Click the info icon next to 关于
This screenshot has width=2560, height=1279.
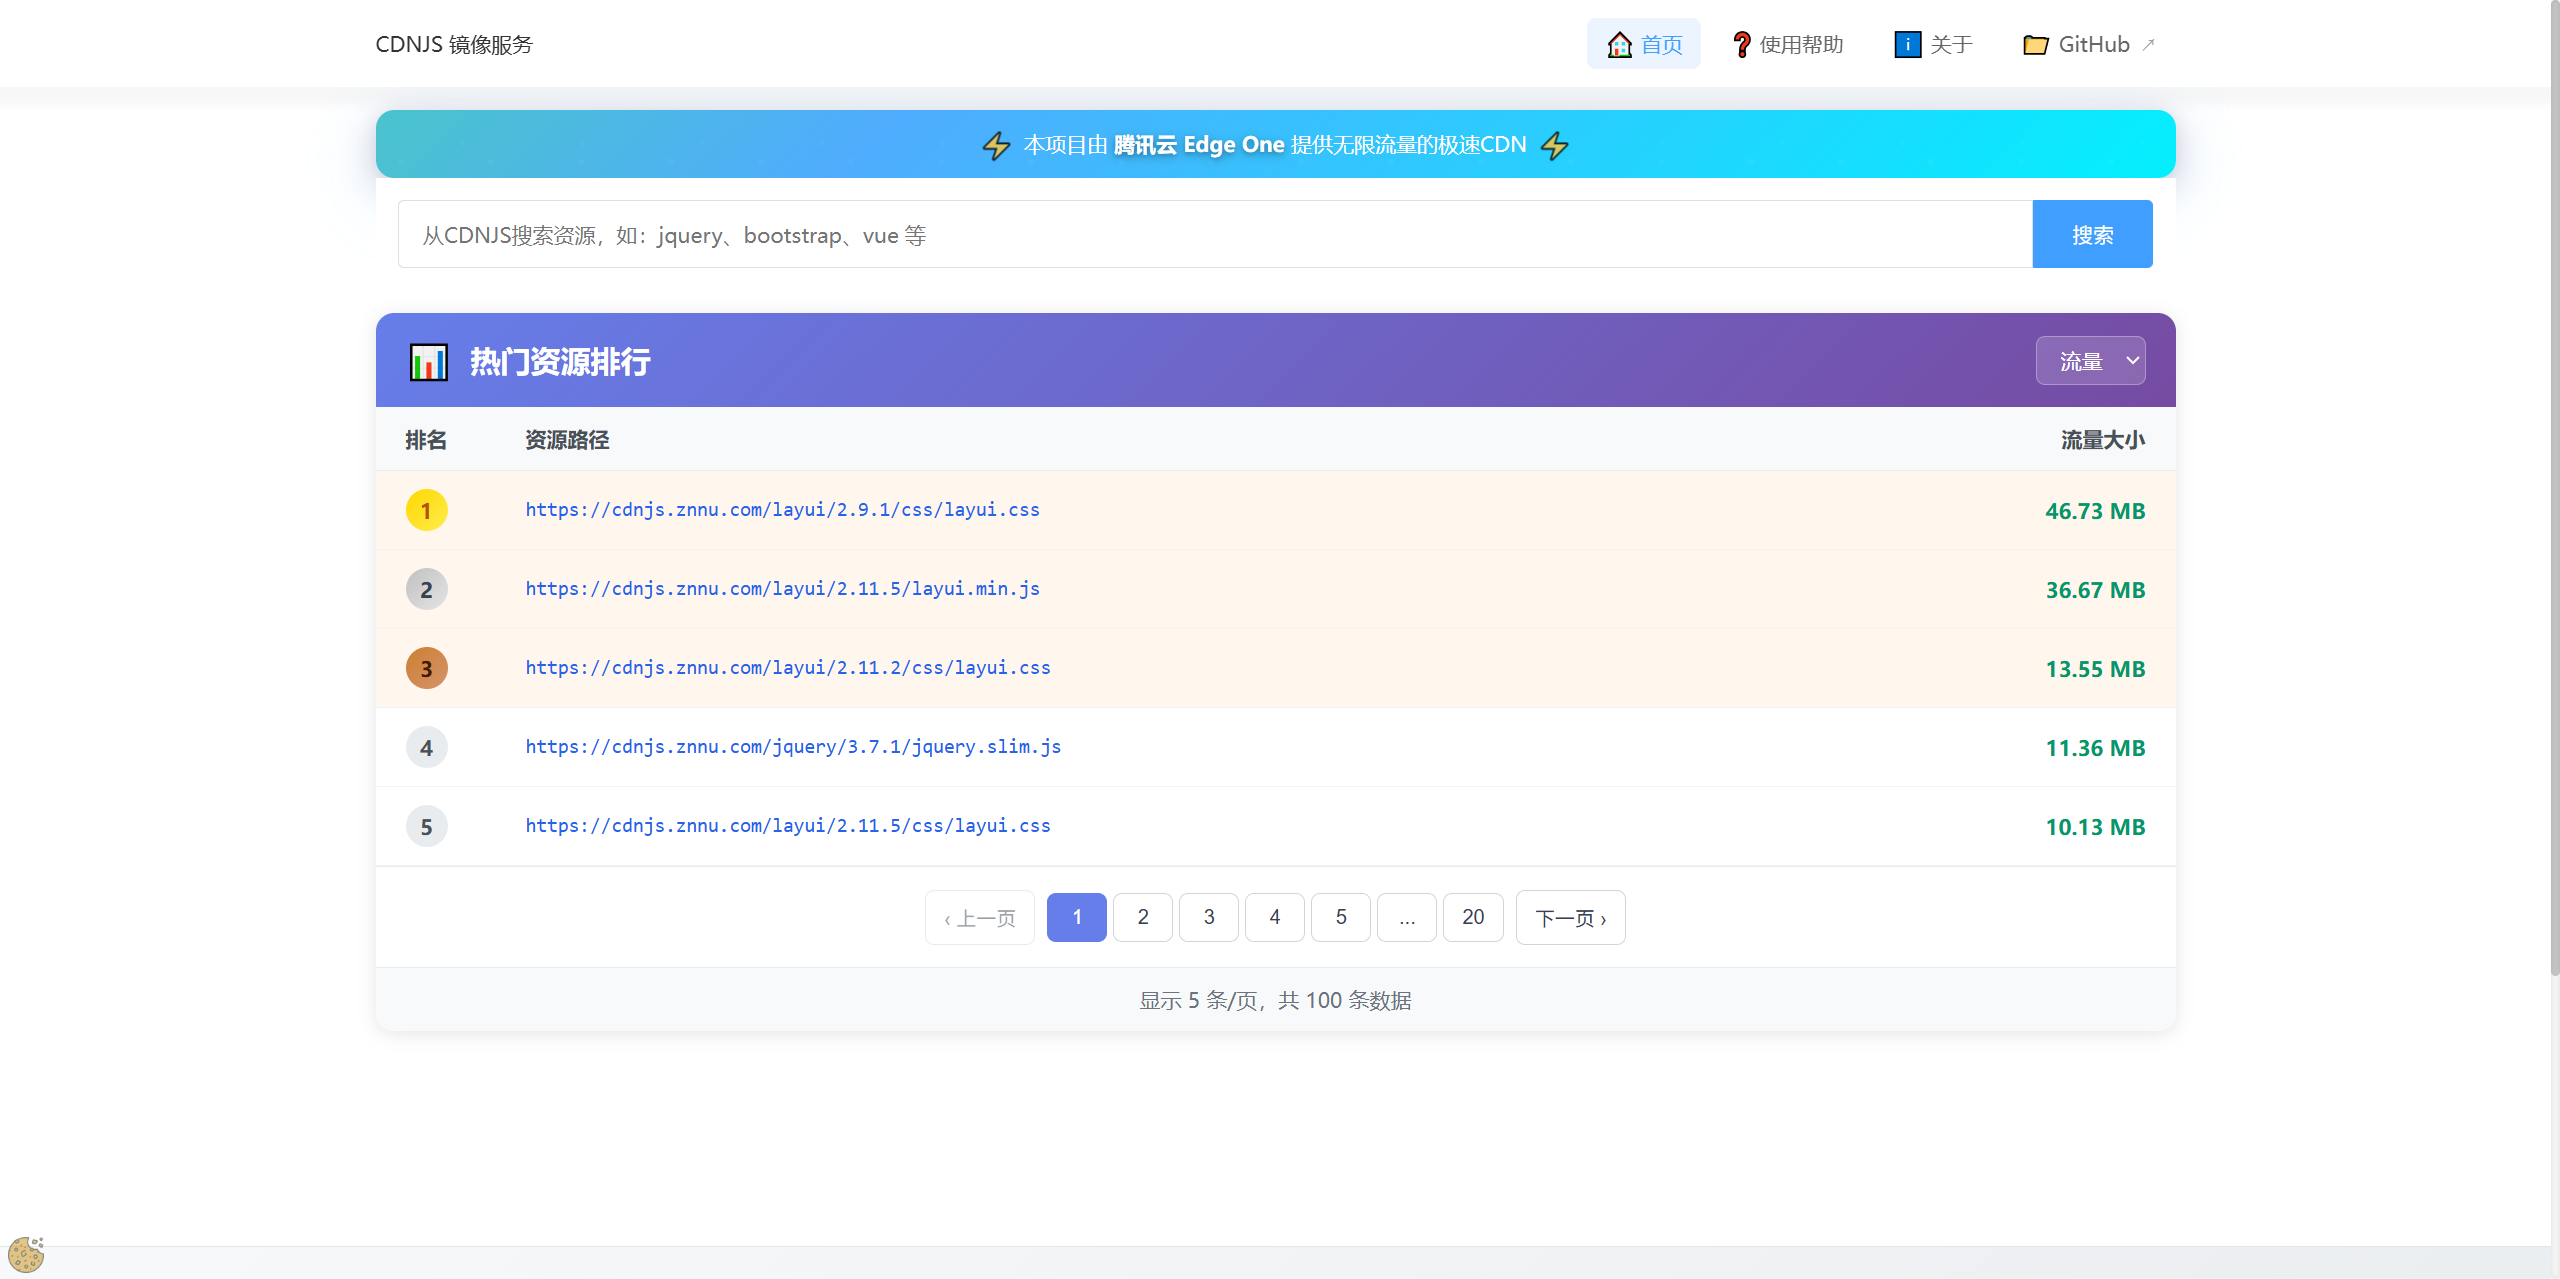(x=1908, y=43)
